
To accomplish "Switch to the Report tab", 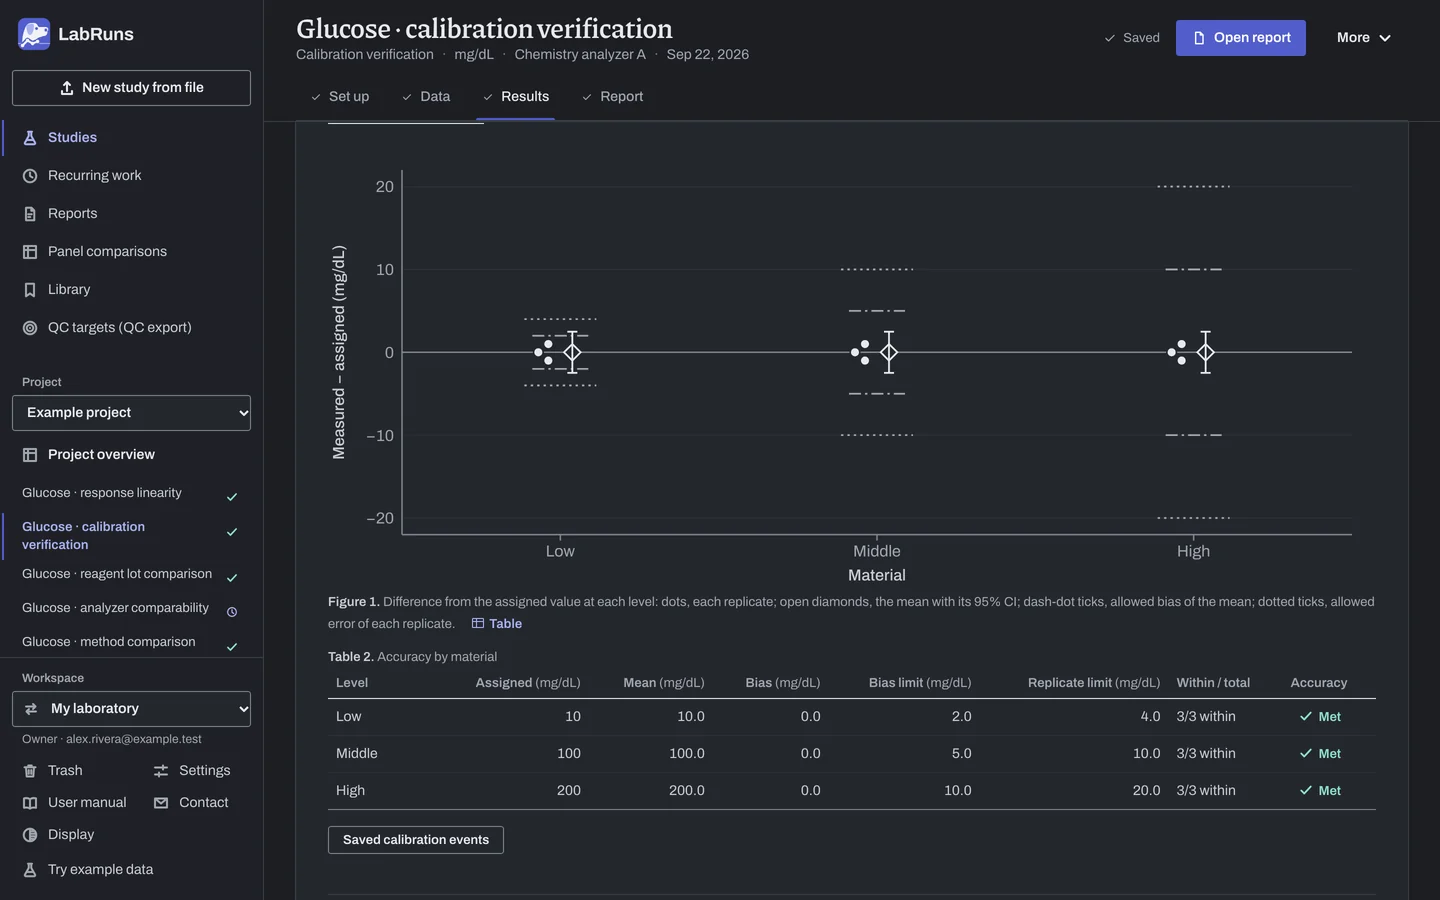I will pos(613,97).
